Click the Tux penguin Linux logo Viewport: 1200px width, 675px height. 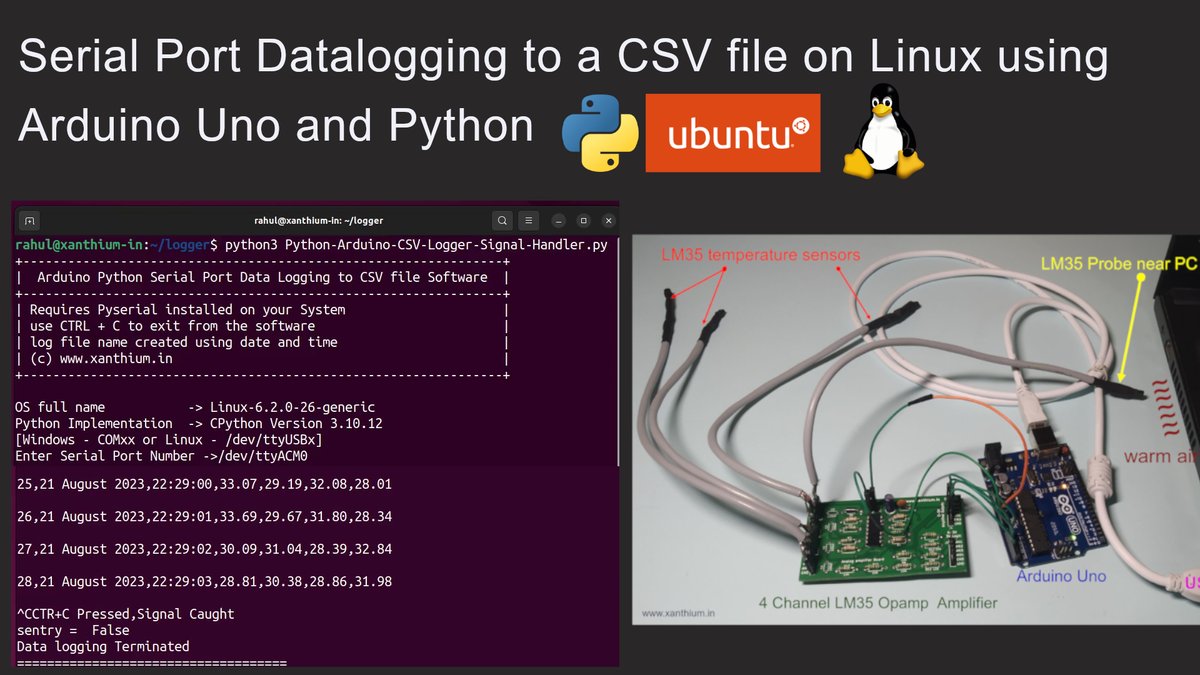pyautogui.click(x=883, y=131)
